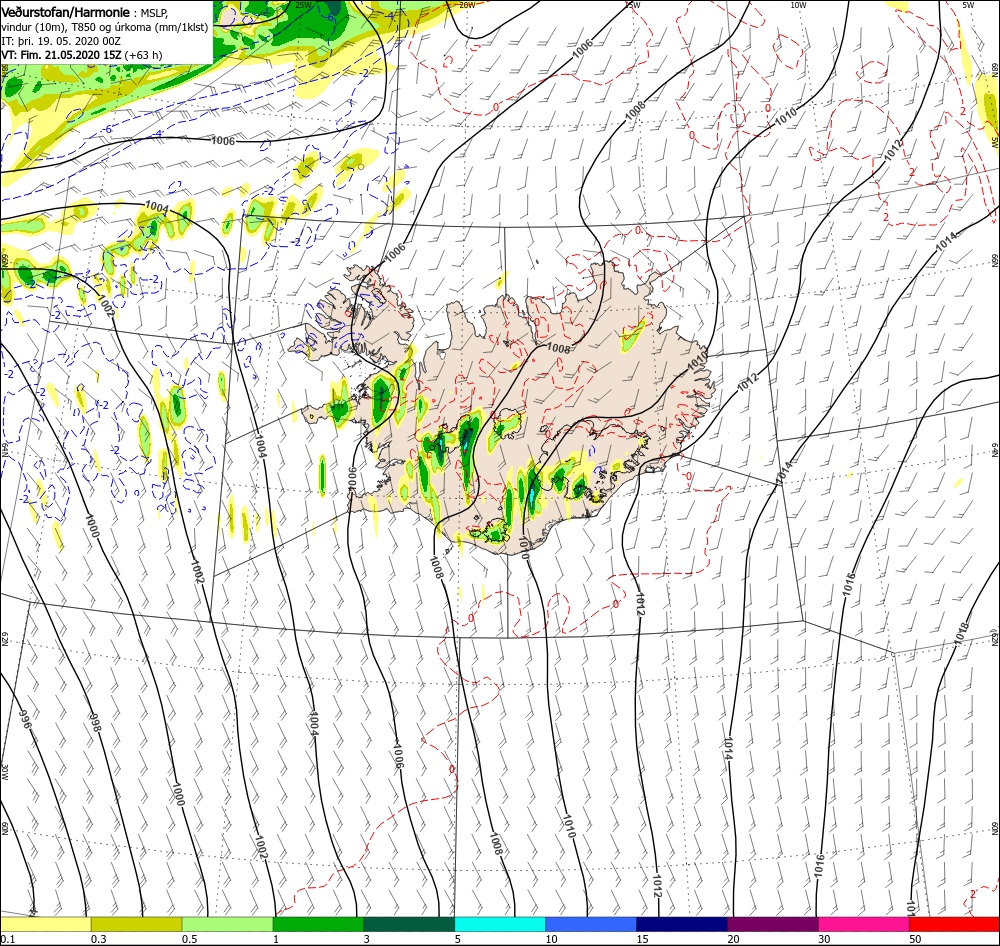Click the '996' isobar label
Screen dimensions: 1000x946
click(x=26, y=719)
